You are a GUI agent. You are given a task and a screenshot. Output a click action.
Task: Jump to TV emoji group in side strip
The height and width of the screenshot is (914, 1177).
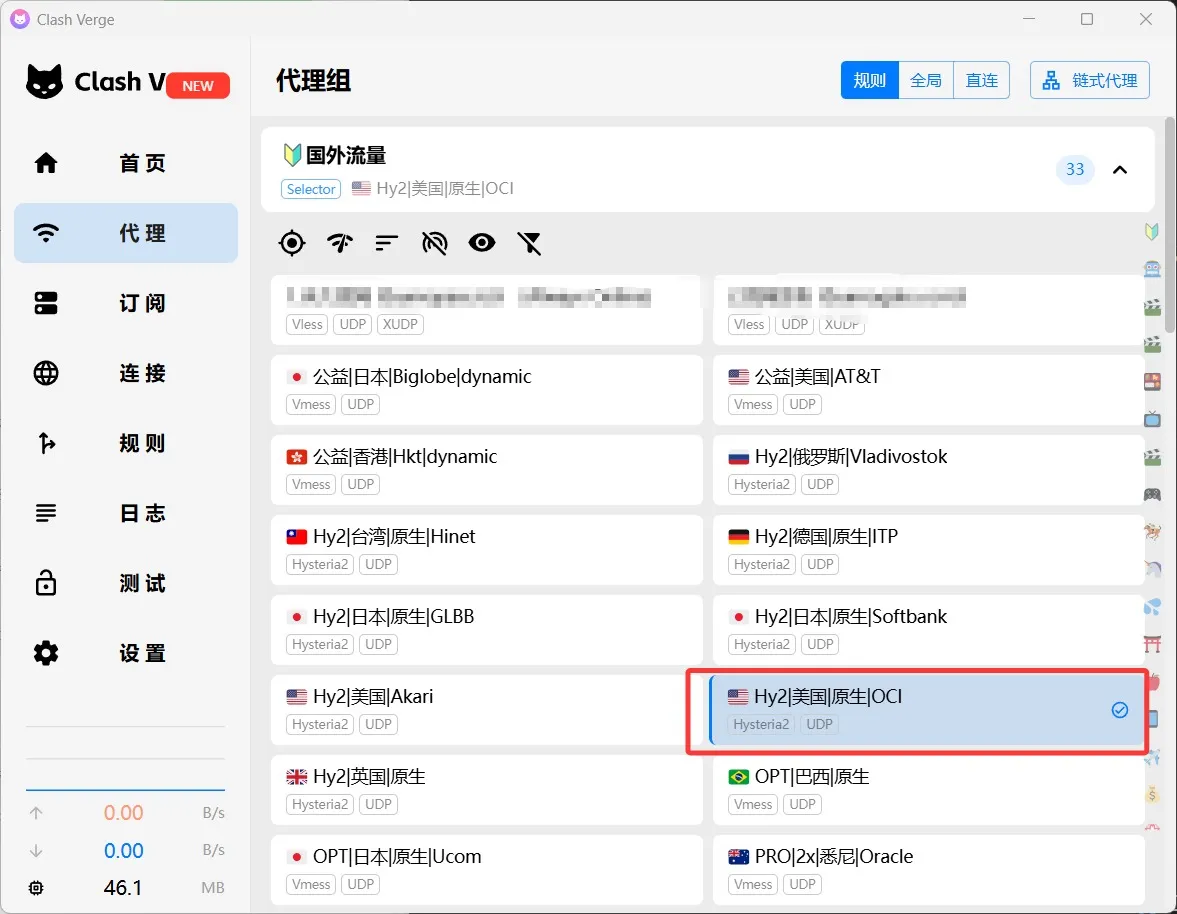click(x=1152, y=419)
